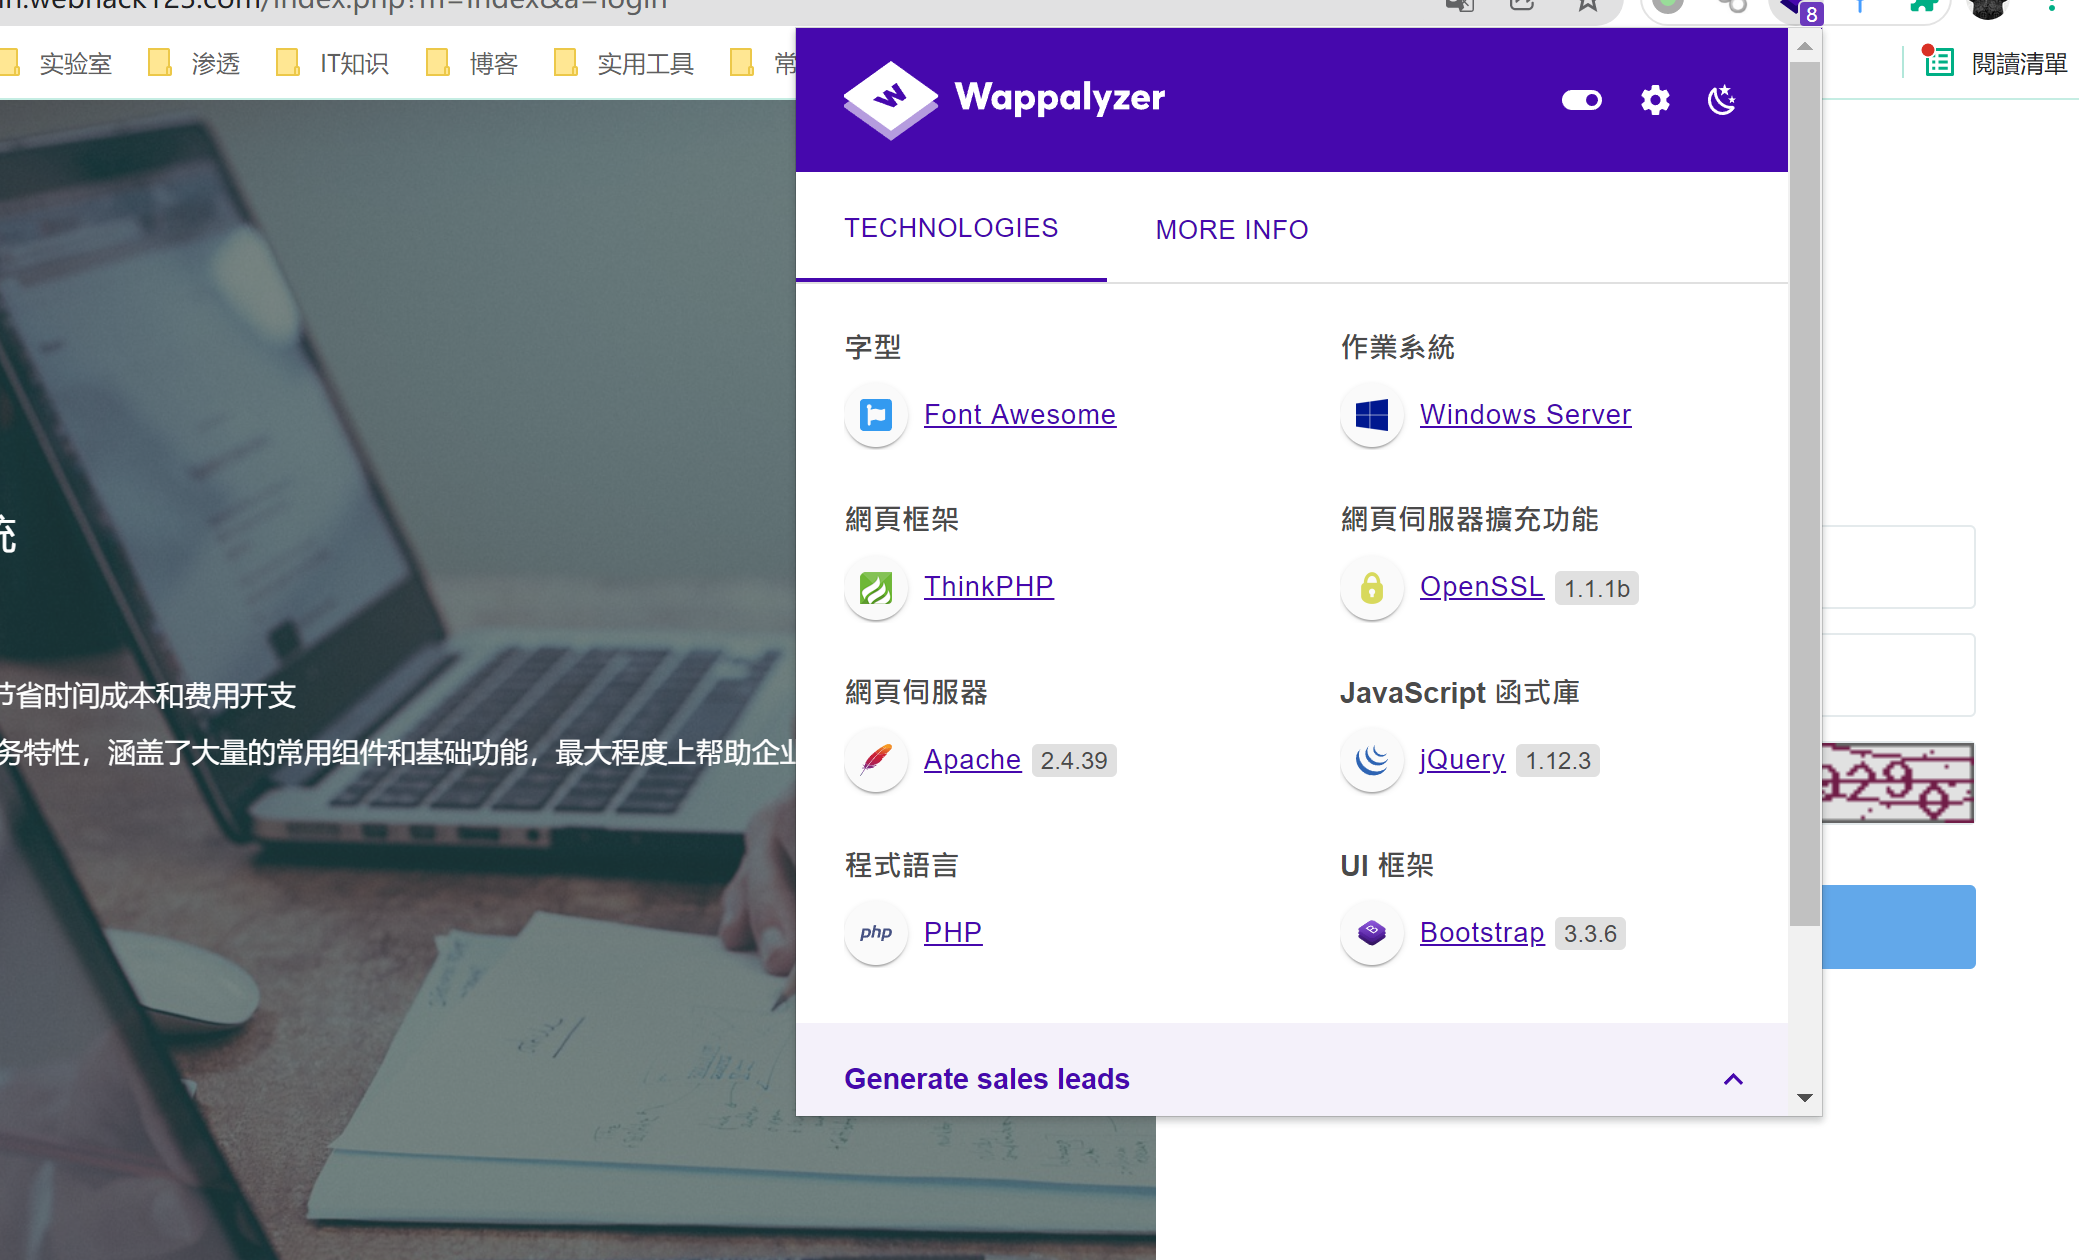Click the popup scrollbar down arrow
This screenshot has width=2079, height=1260.
coord(1805,1097)
